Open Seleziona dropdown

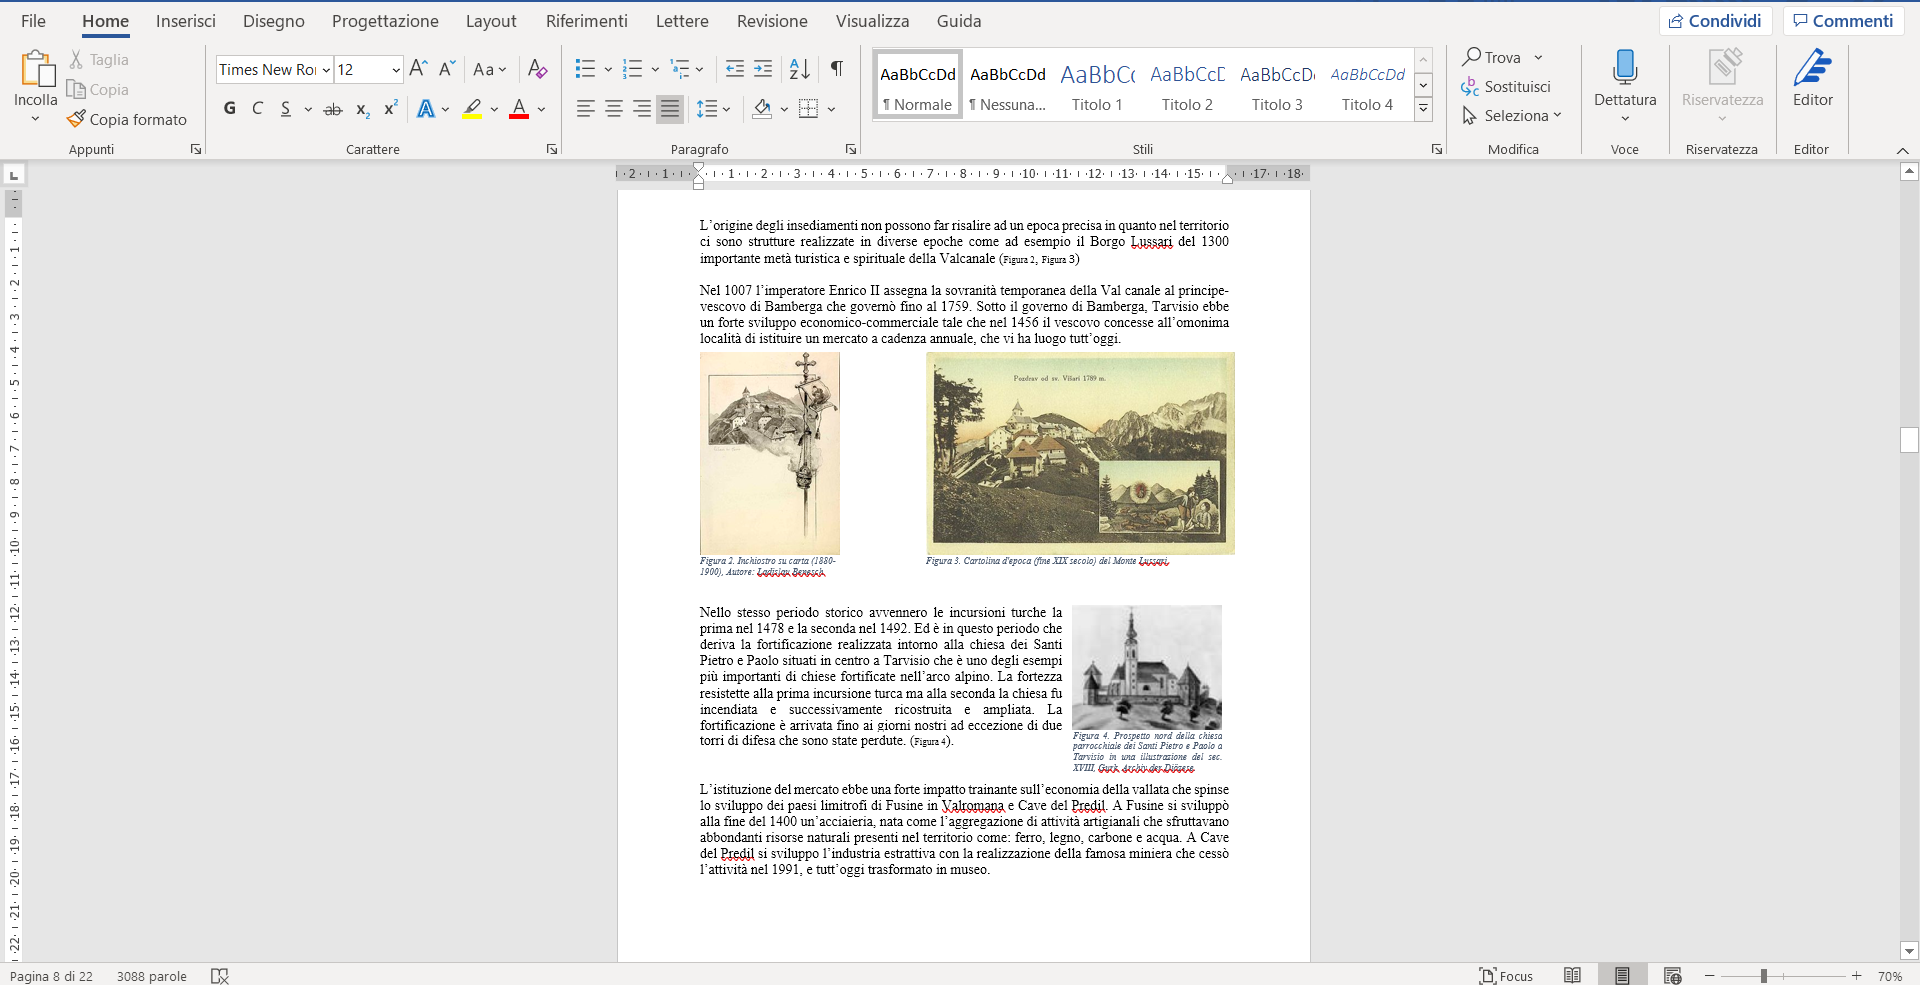tap(1512, 116)
